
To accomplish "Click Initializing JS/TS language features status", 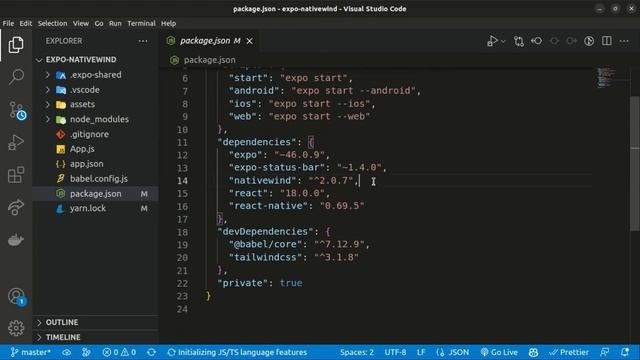I will click(x=237, y=352).
